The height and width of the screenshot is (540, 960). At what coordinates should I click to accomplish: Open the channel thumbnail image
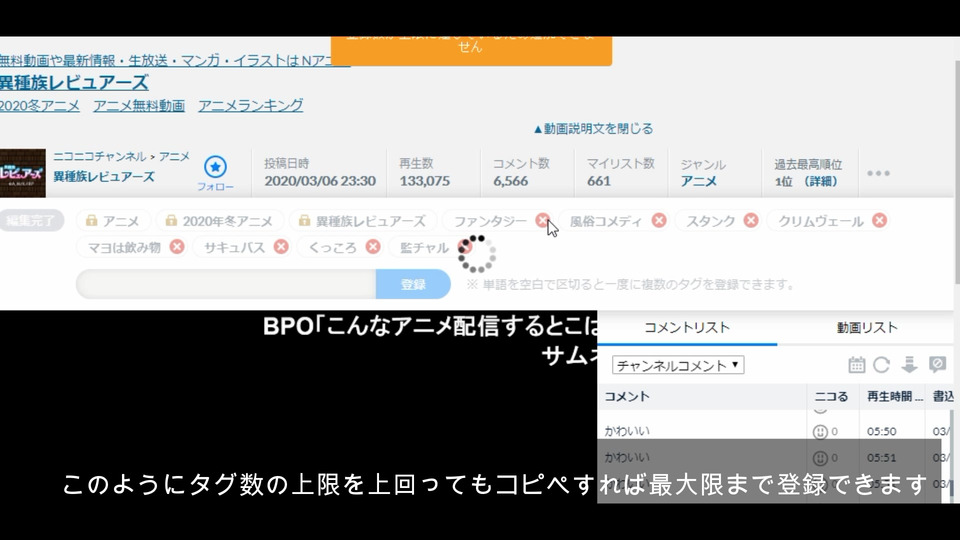23,173
